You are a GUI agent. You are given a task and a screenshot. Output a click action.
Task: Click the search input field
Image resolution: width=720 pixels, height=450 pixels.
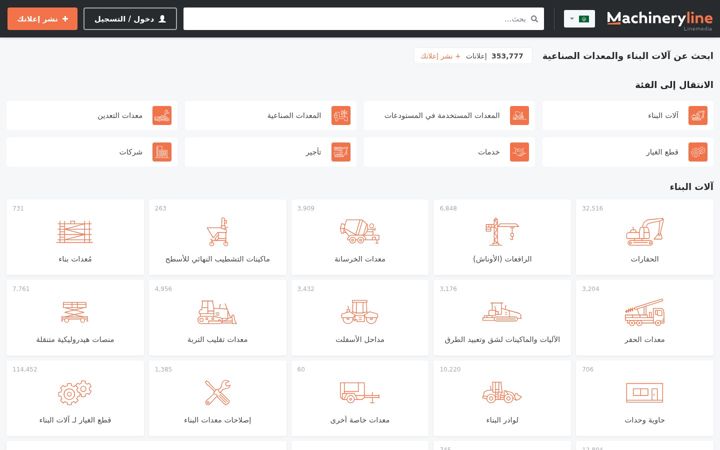[363, 19]
